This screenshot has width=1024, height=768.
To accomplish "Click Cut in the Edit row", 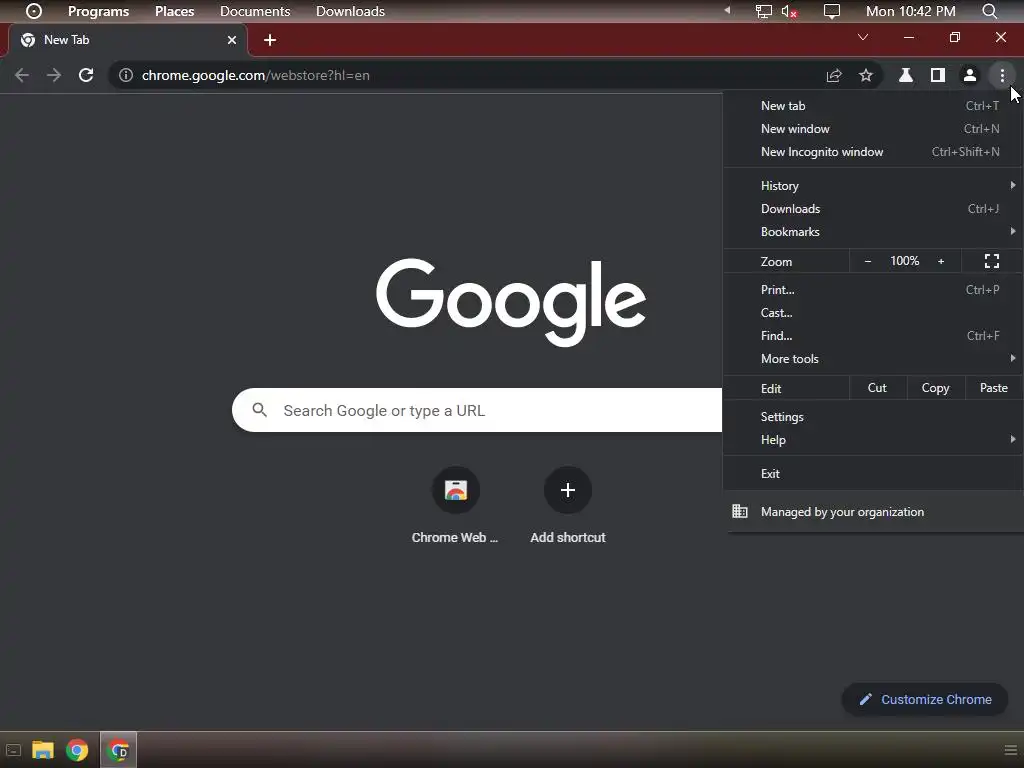I will 877,388.
